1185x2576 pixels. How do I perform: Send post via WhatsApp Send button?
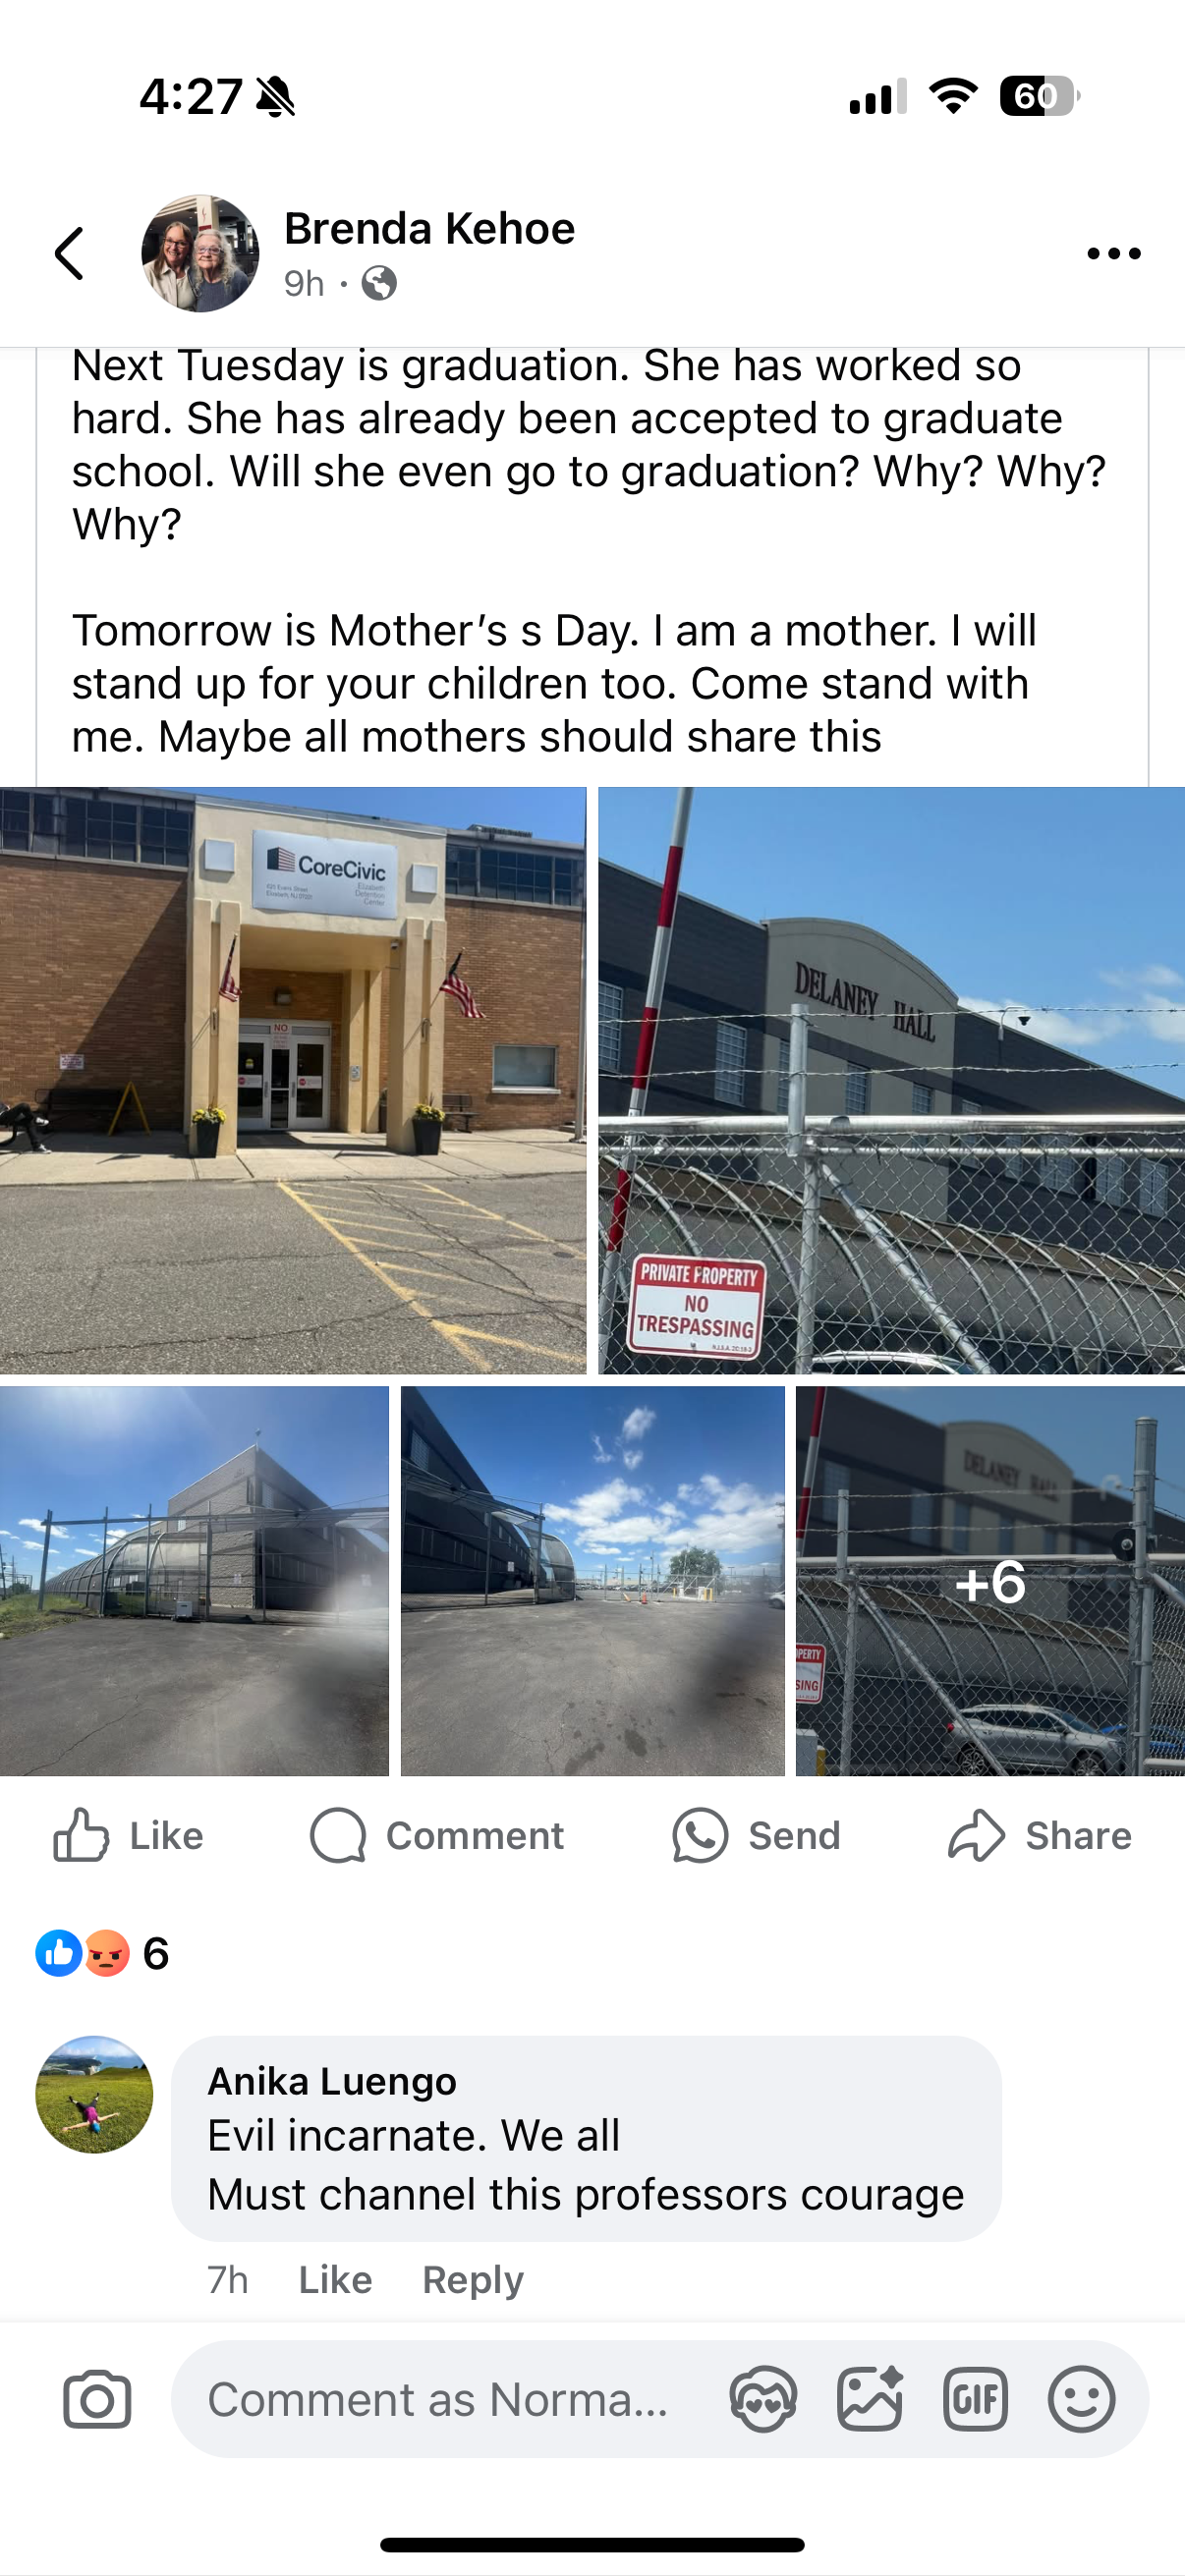(x=756, y=1835)
